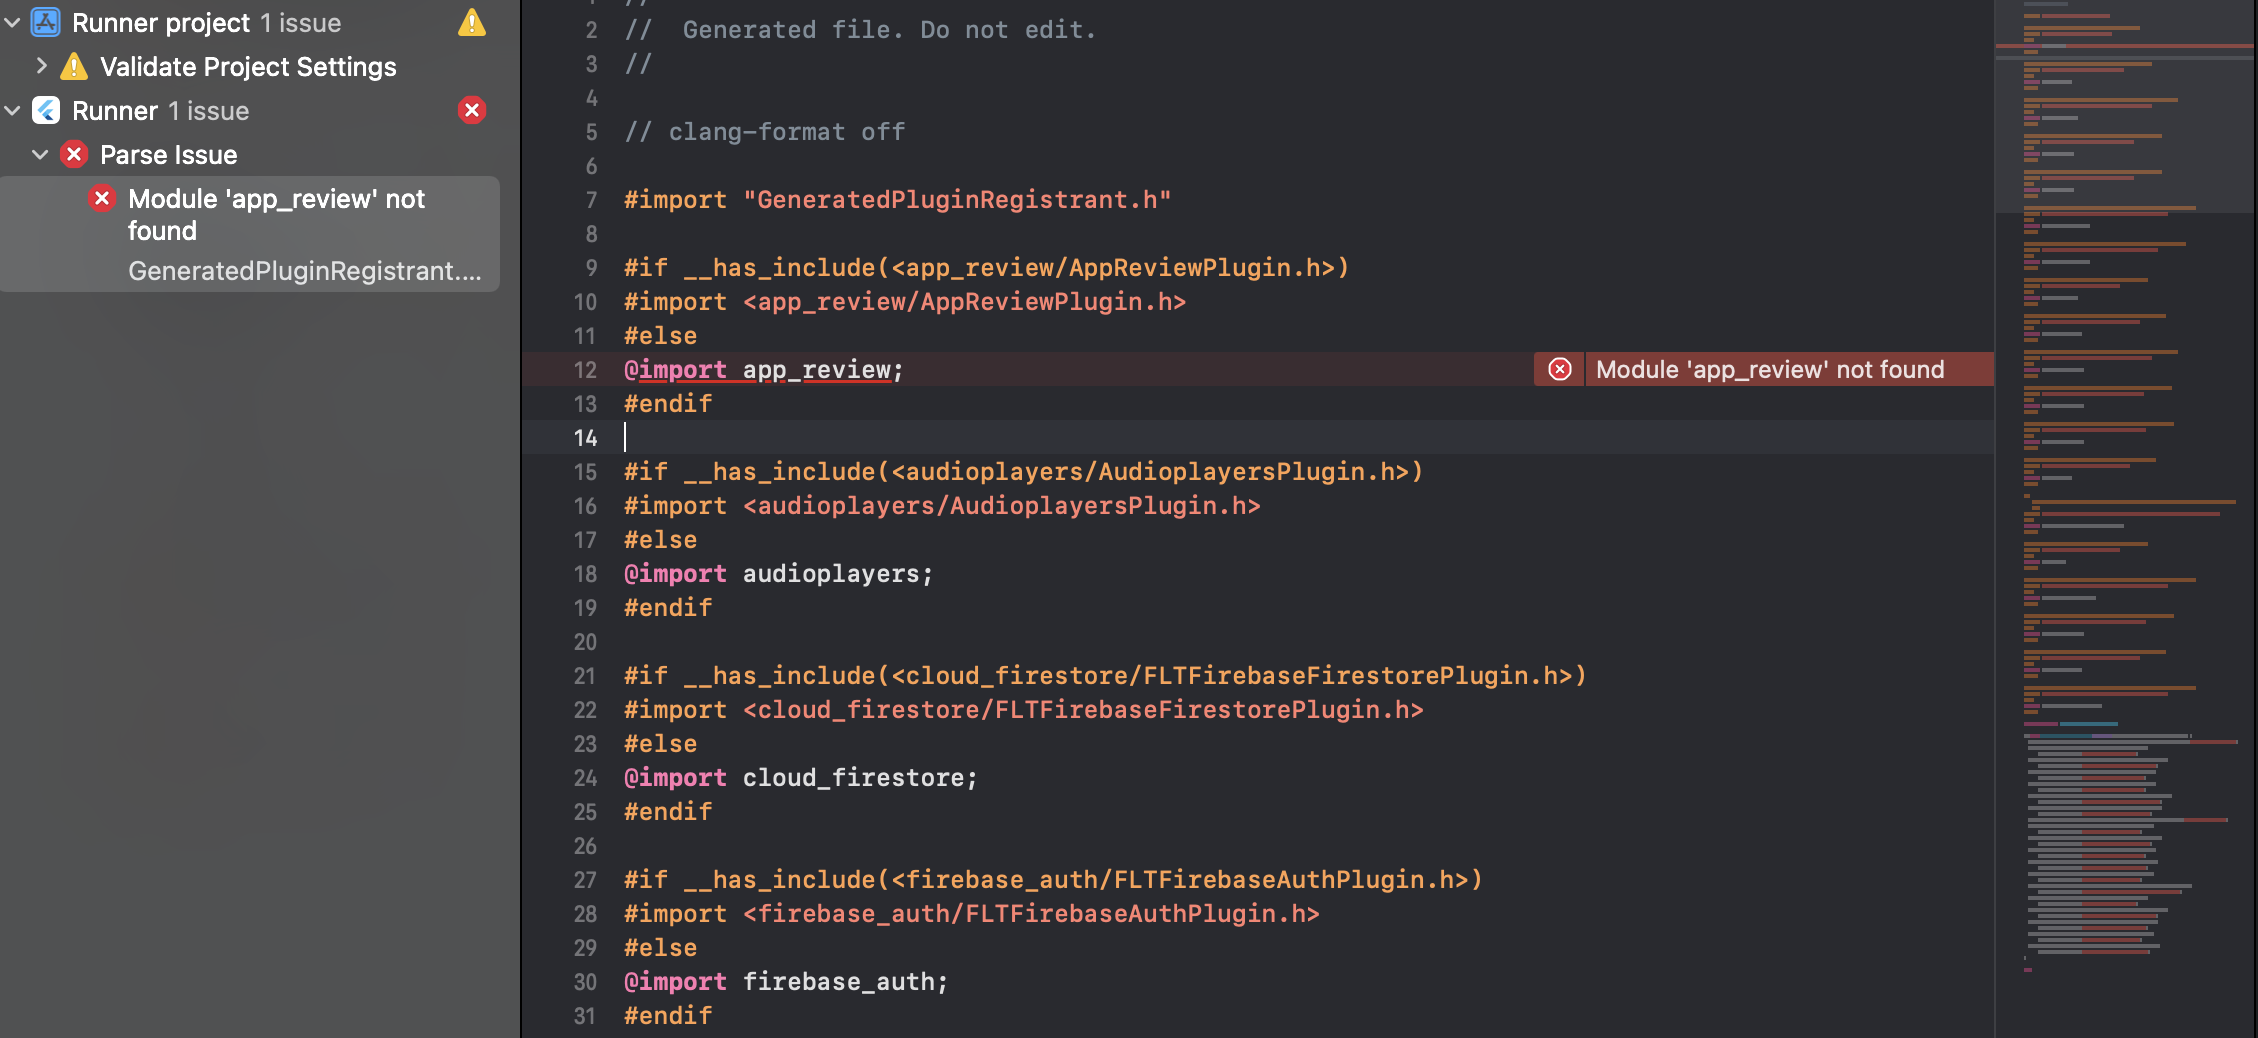Click '#import <audioplayers/AudioplayersPlugin.h>' on line 16
The height and width of the screenshot is (1038, 2258).
[x=942, y=506]
